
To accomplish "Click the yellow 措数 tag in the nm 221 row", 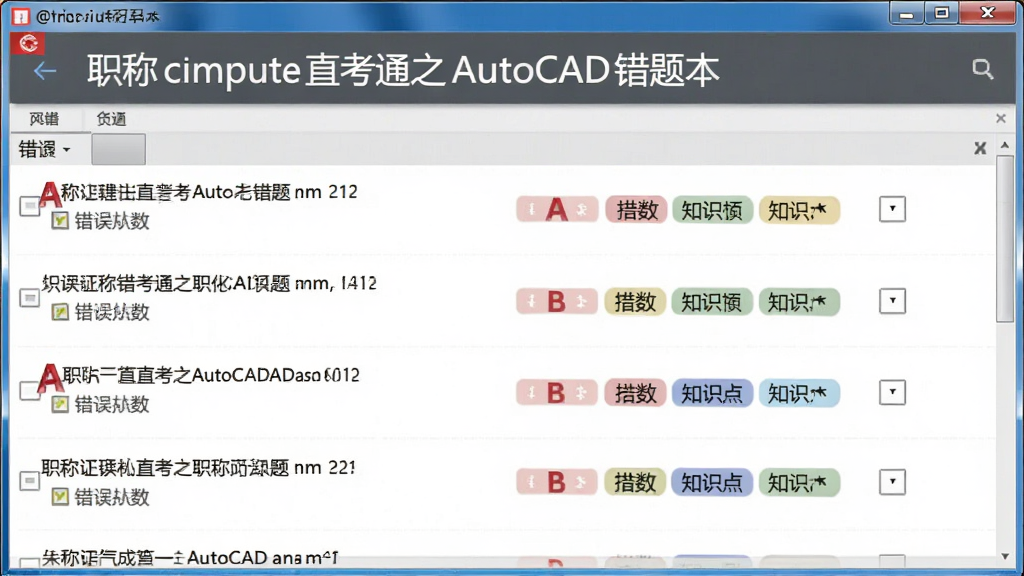I will tap(635, 482).
